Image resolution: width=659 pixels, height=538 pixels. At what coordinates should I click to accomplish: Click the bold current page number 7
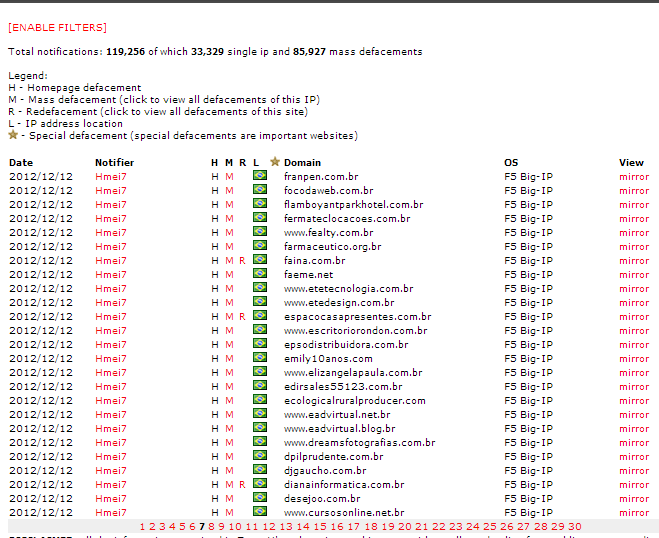pyautogui.click(x=202, y=527)
